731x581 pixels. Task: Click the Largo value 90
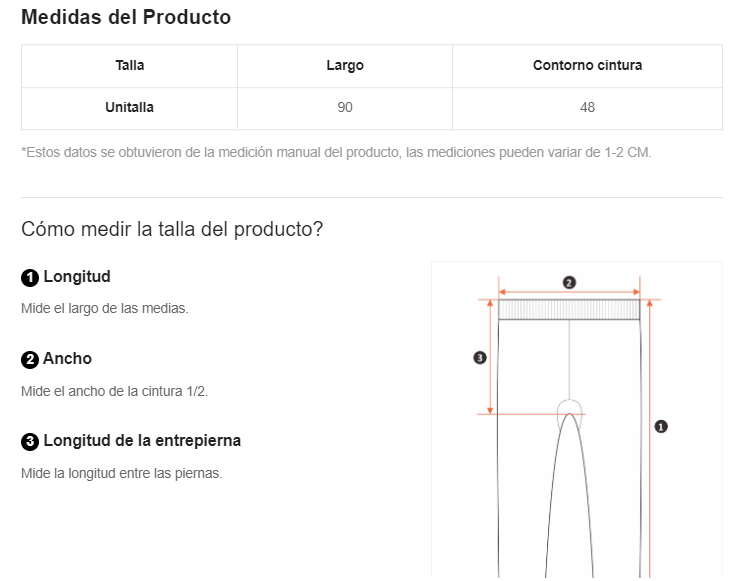click(x=345, y=108)
